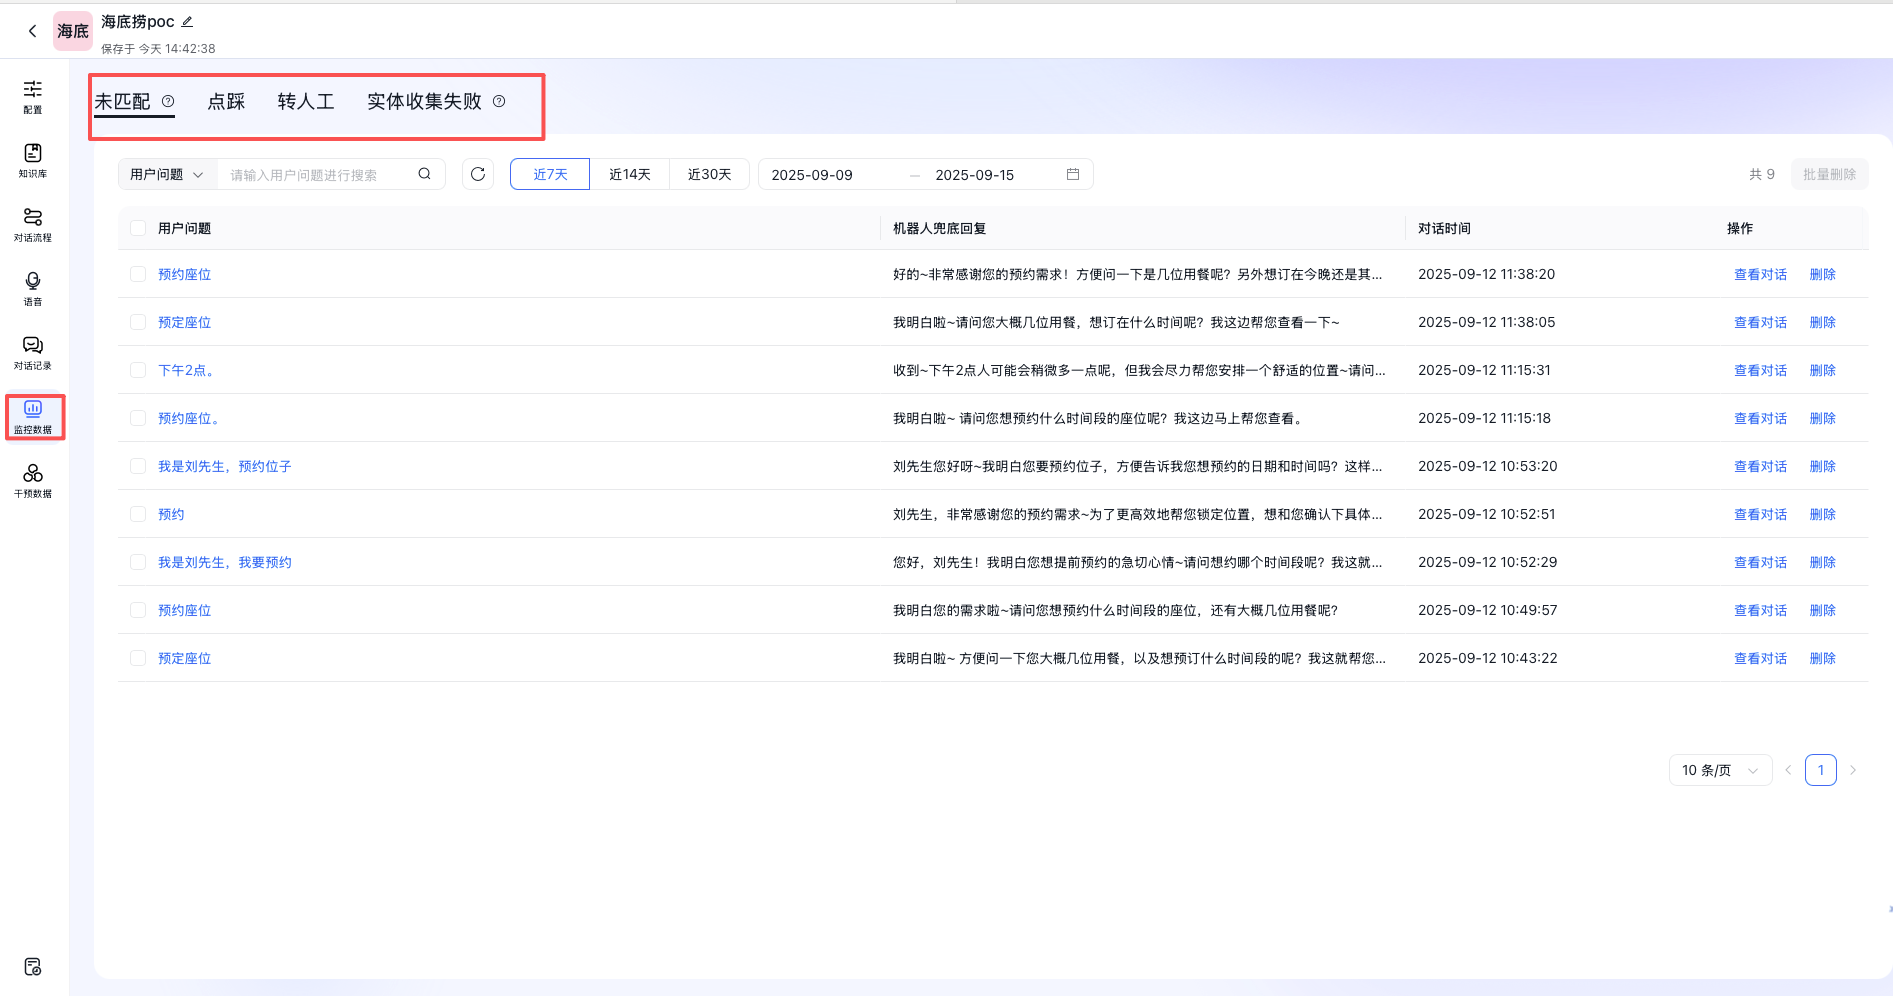Switch to the 点踩 tab
The image size is (1893, 996).
[x=226, y=101]
